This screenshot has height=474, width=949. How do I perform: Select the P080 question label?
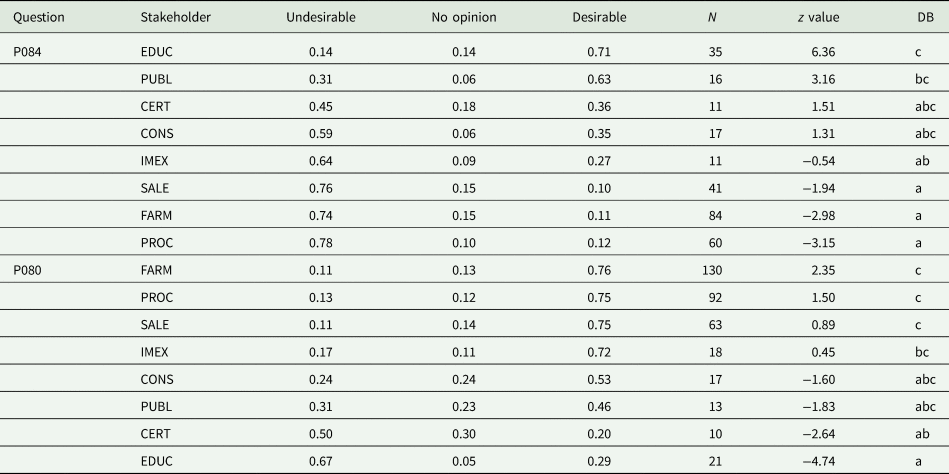28,268
